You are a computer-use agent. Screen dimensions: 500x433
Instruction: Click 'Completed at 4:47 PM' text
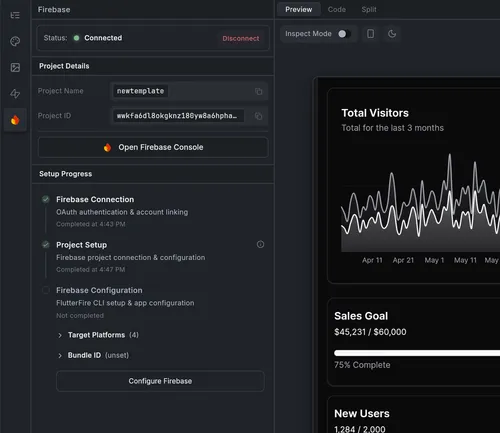coord(91,269)
